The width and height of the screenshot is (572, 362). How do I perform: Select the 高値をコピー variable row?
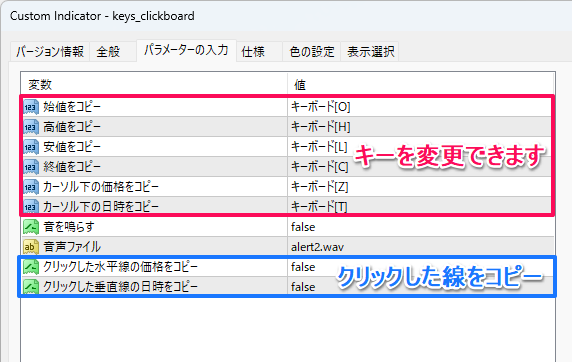pos(72,127)
